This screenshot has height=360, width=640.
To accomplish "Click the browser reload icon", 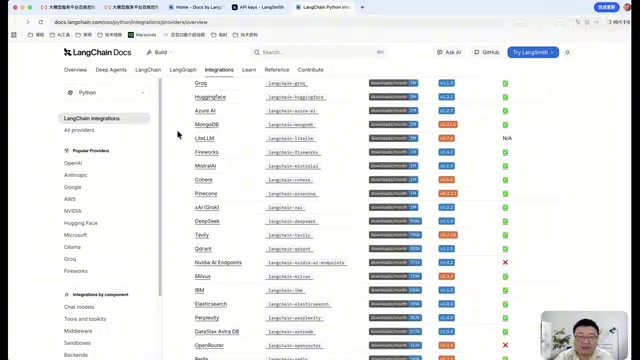I will point(40,22).
